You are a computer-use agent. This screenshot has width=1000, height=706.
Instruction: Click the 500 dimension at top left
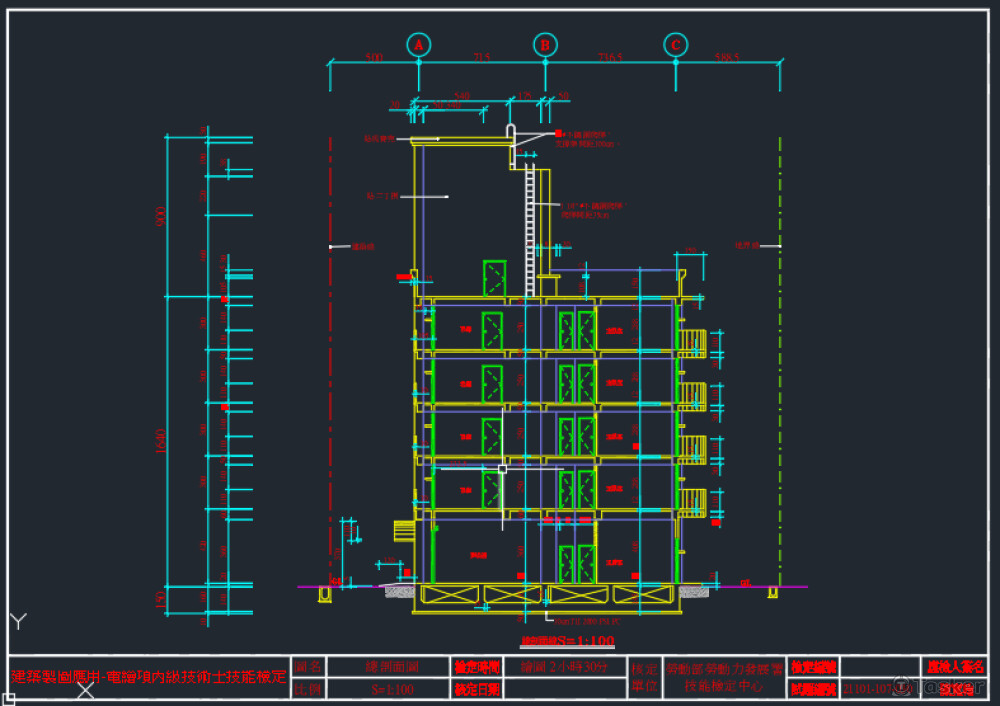tap(373, 58)
